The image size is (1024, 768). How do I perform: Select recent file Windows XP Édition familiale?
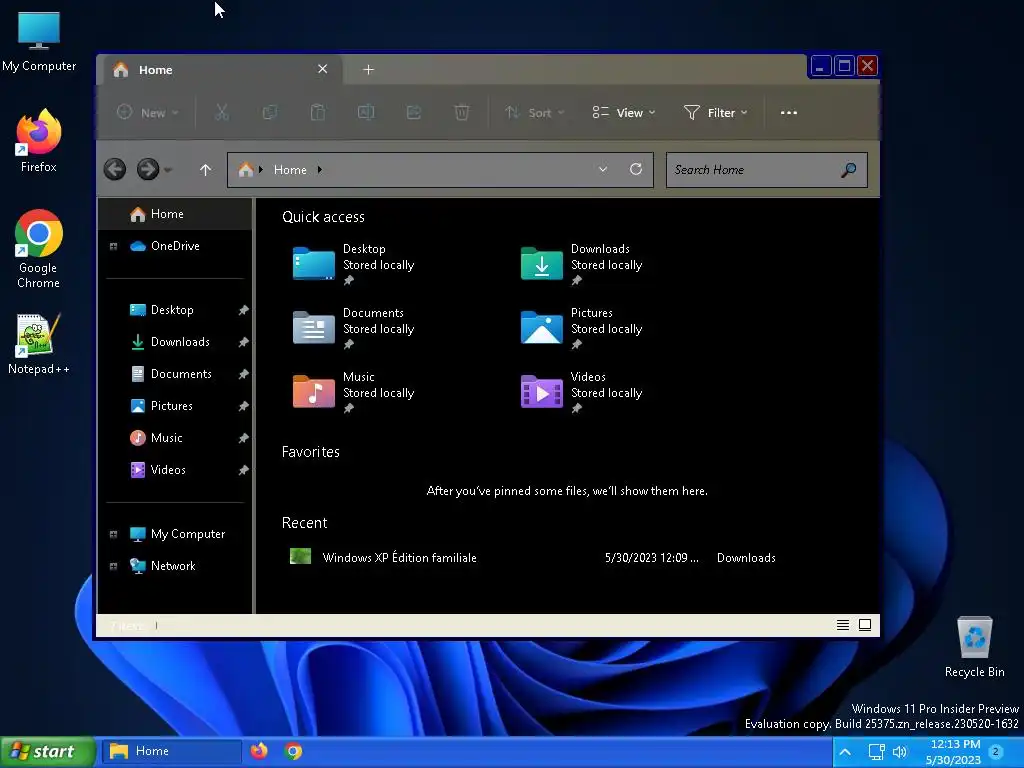click(x=532, y=557)
